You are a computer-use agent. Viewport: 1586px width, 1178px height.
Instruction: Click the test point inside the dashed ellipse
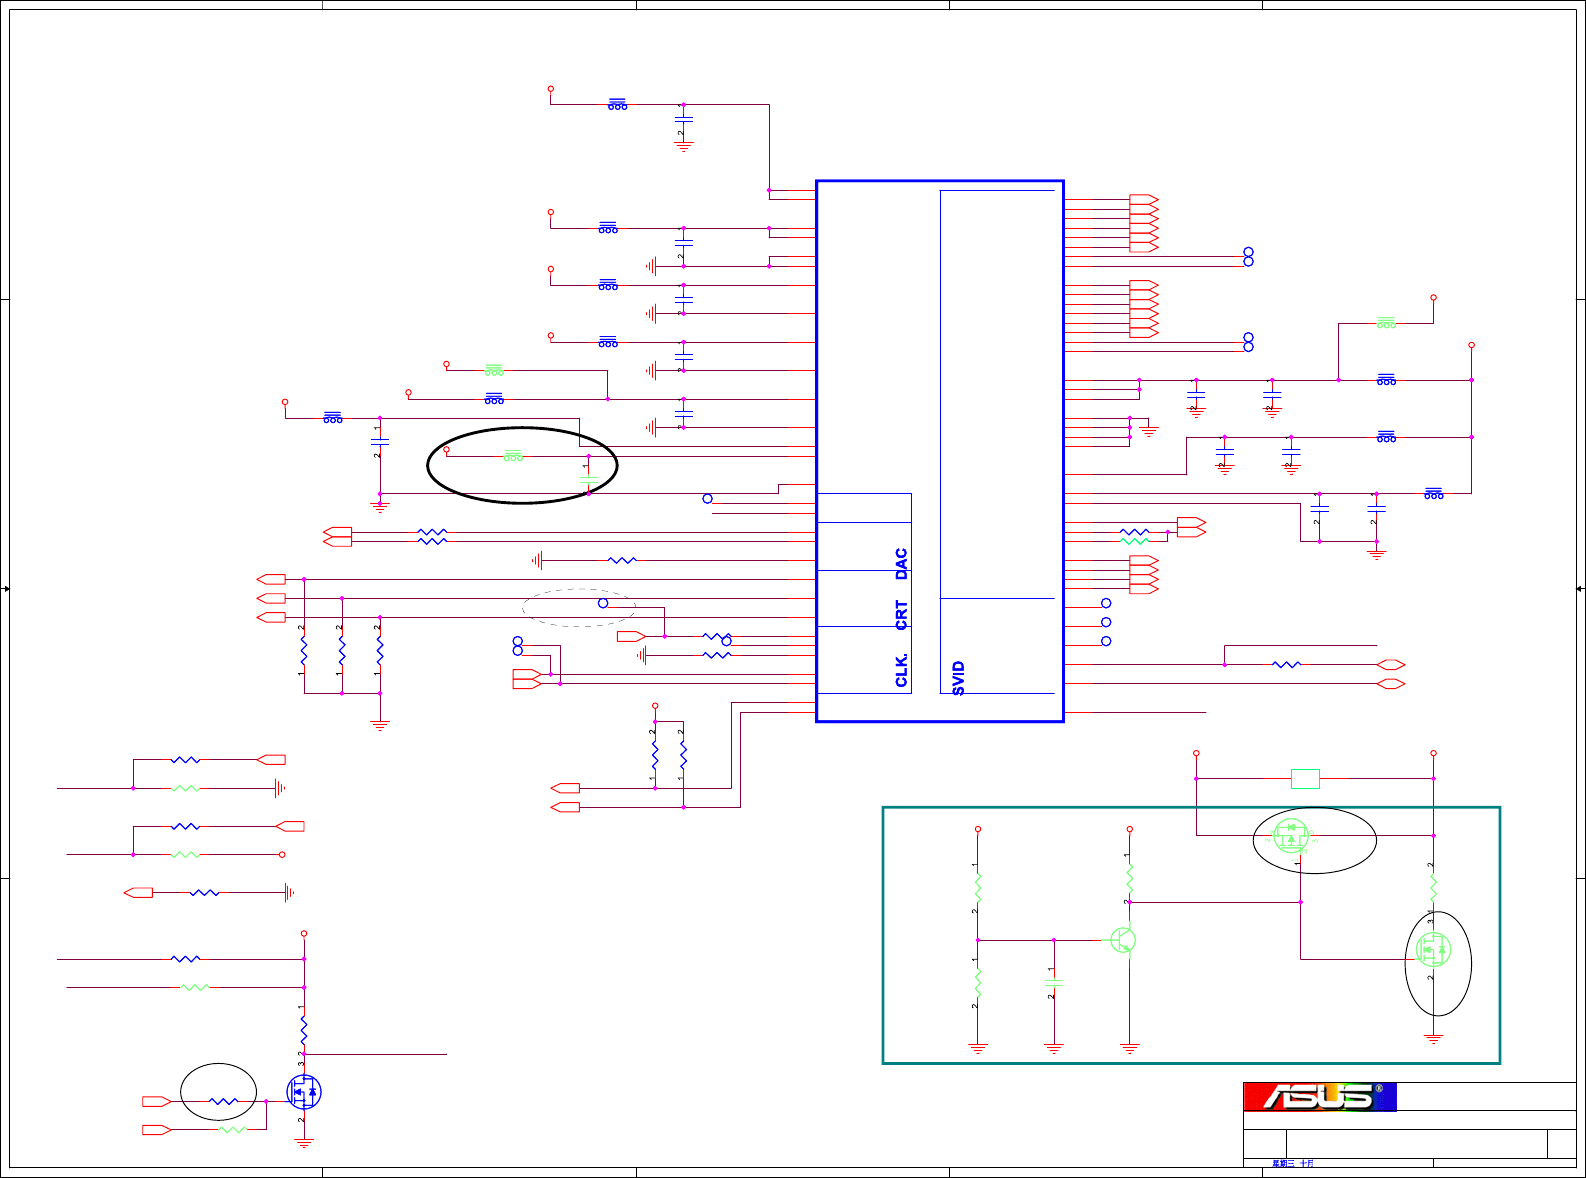603,603
